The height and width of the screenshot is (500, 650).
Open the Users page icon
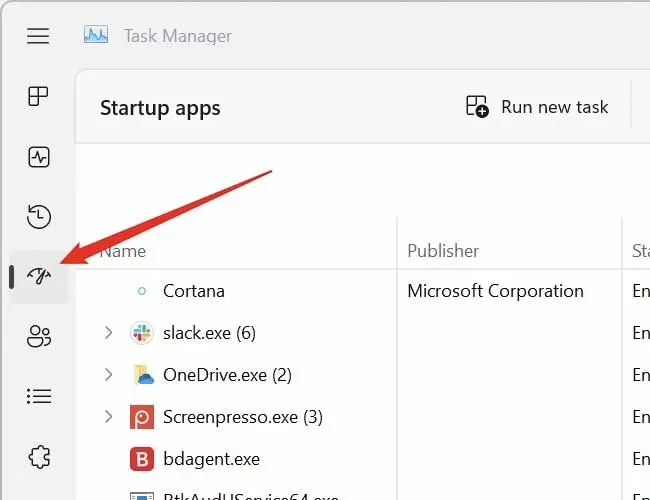click(38, 337)
